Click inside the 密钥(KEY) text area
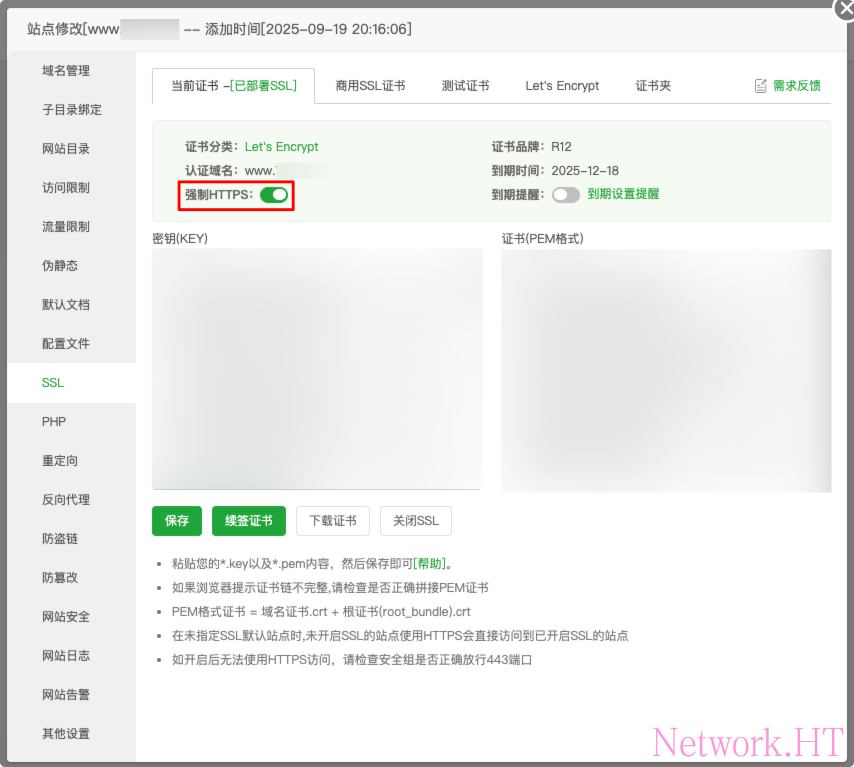This screenshot has width=854, height=767. (317, 368)
